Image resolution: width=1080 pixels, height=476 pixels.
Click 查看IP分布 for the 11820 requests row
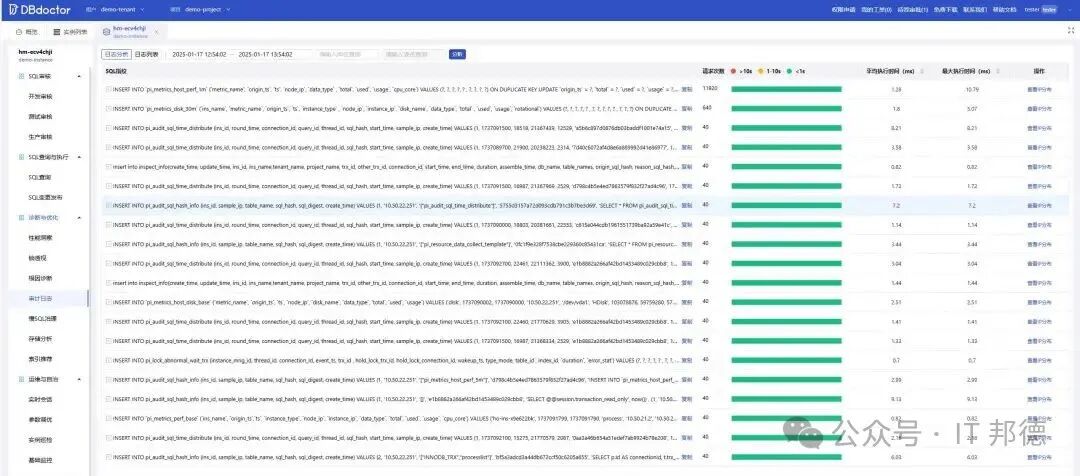(x=1039, y=89)
